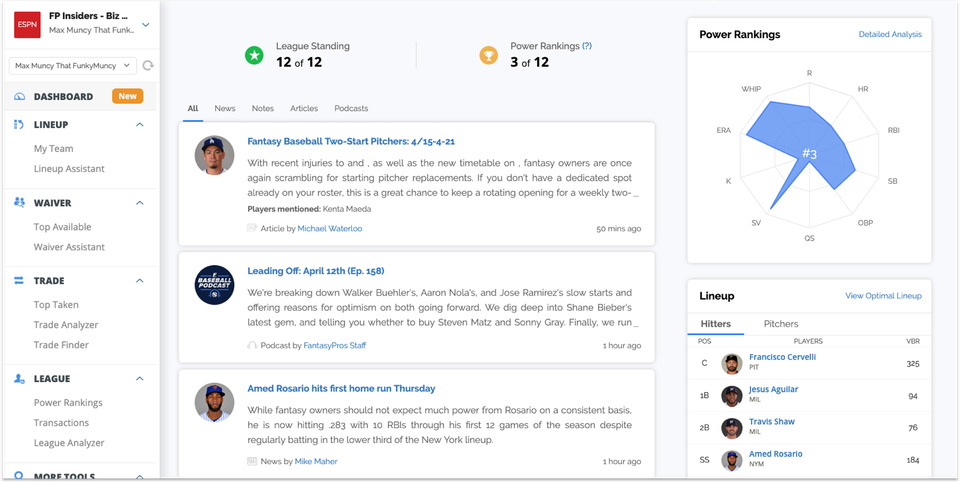Image resolution: width=960 pixels, height=482 pixels.
Task: Select the Articles feed tab
Action: click(x=304, y=108)
